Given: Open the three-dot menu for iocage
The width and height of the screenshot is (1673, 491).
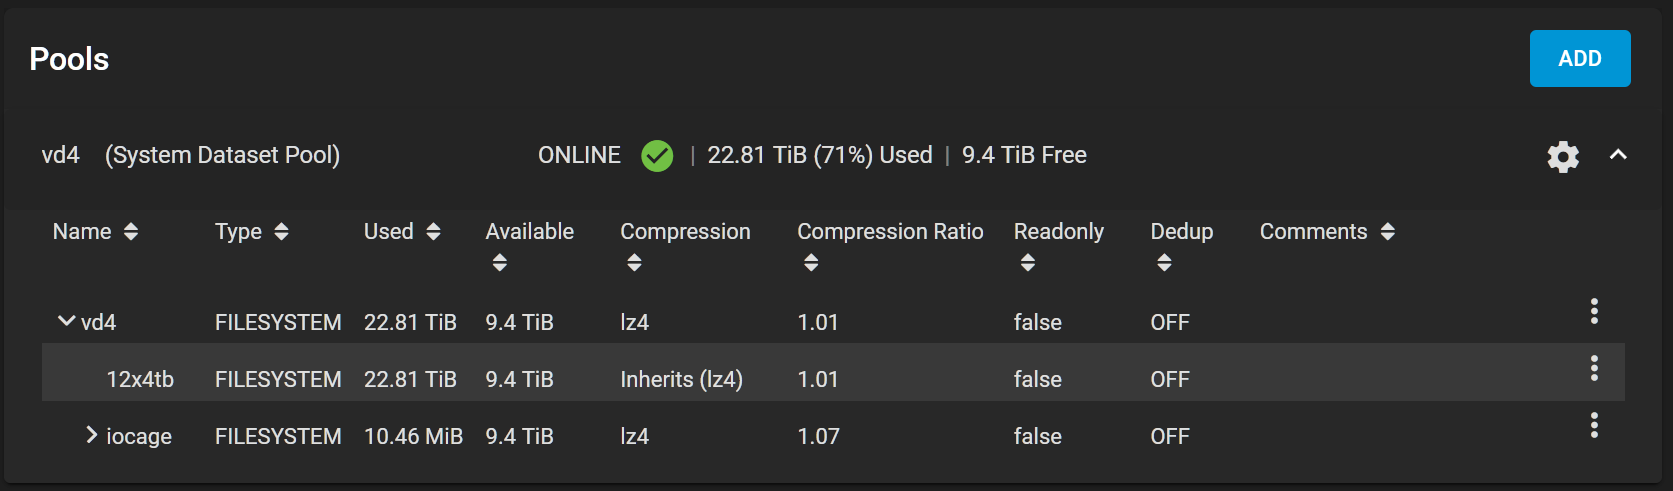Looking at the screenshot, I should tap(1594, 425).
